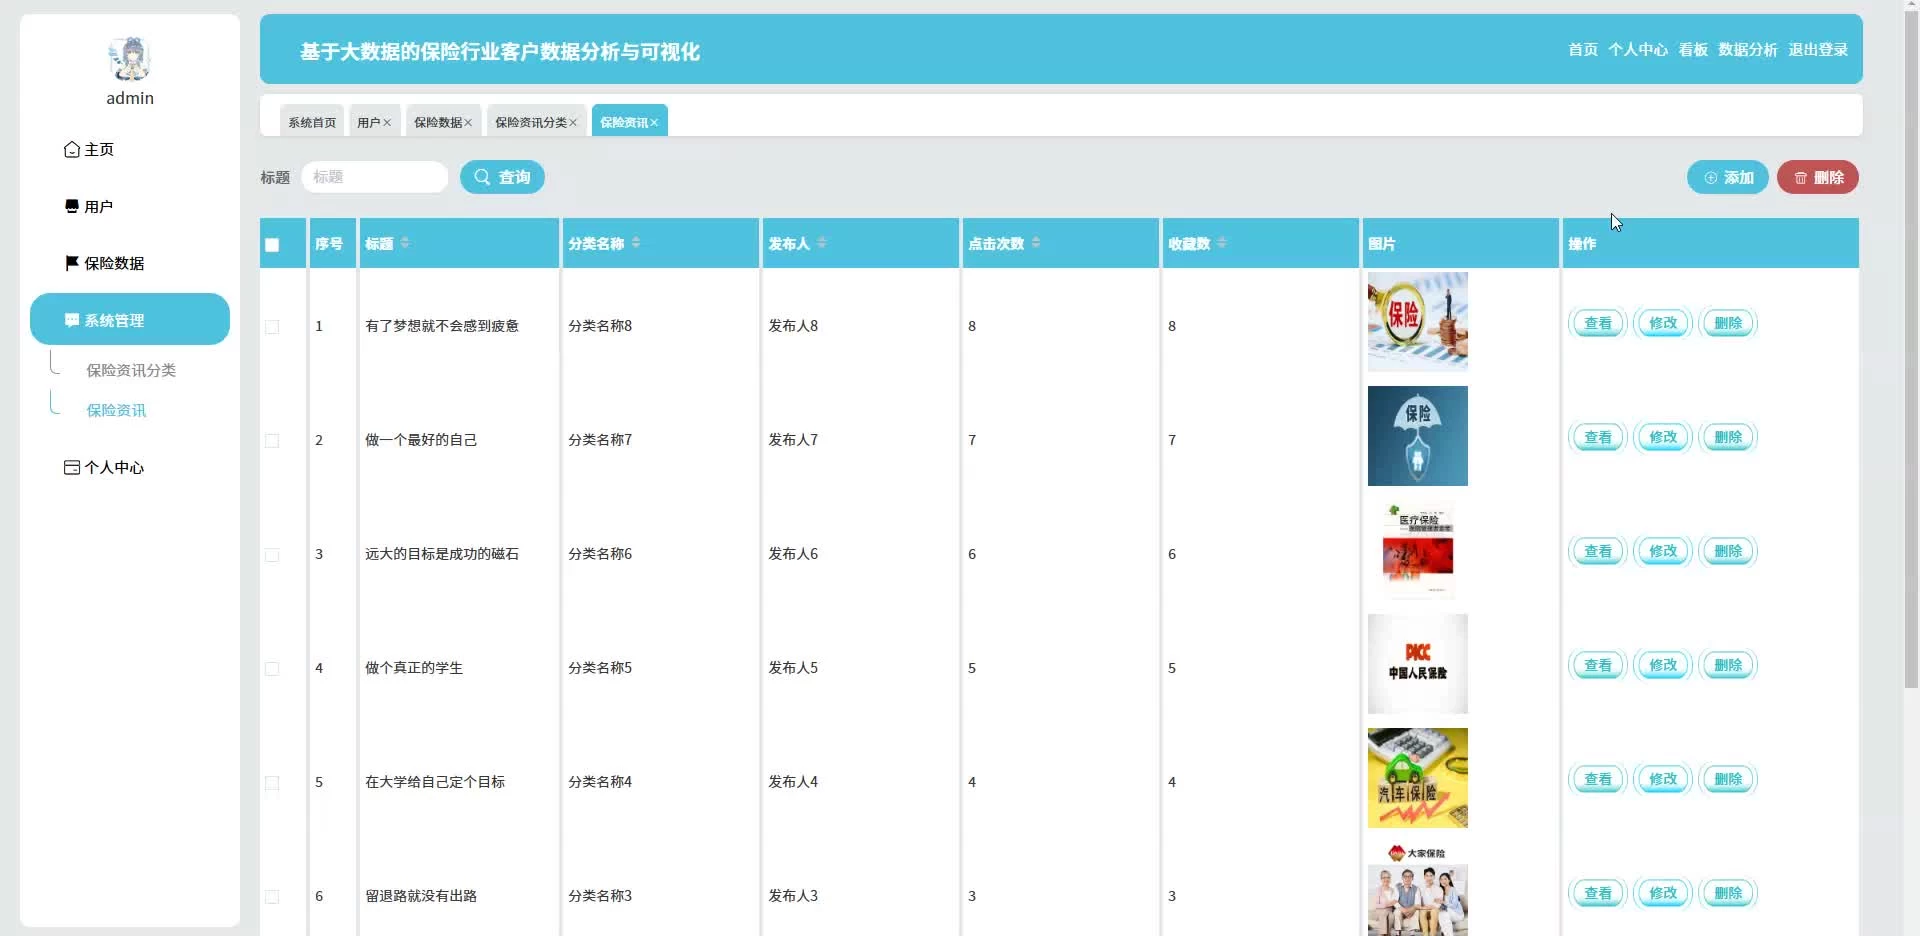Viewport: 1920px width, 936px height.
Task: Close the 保险资讯分类 tab
Action: pos(573,123)
